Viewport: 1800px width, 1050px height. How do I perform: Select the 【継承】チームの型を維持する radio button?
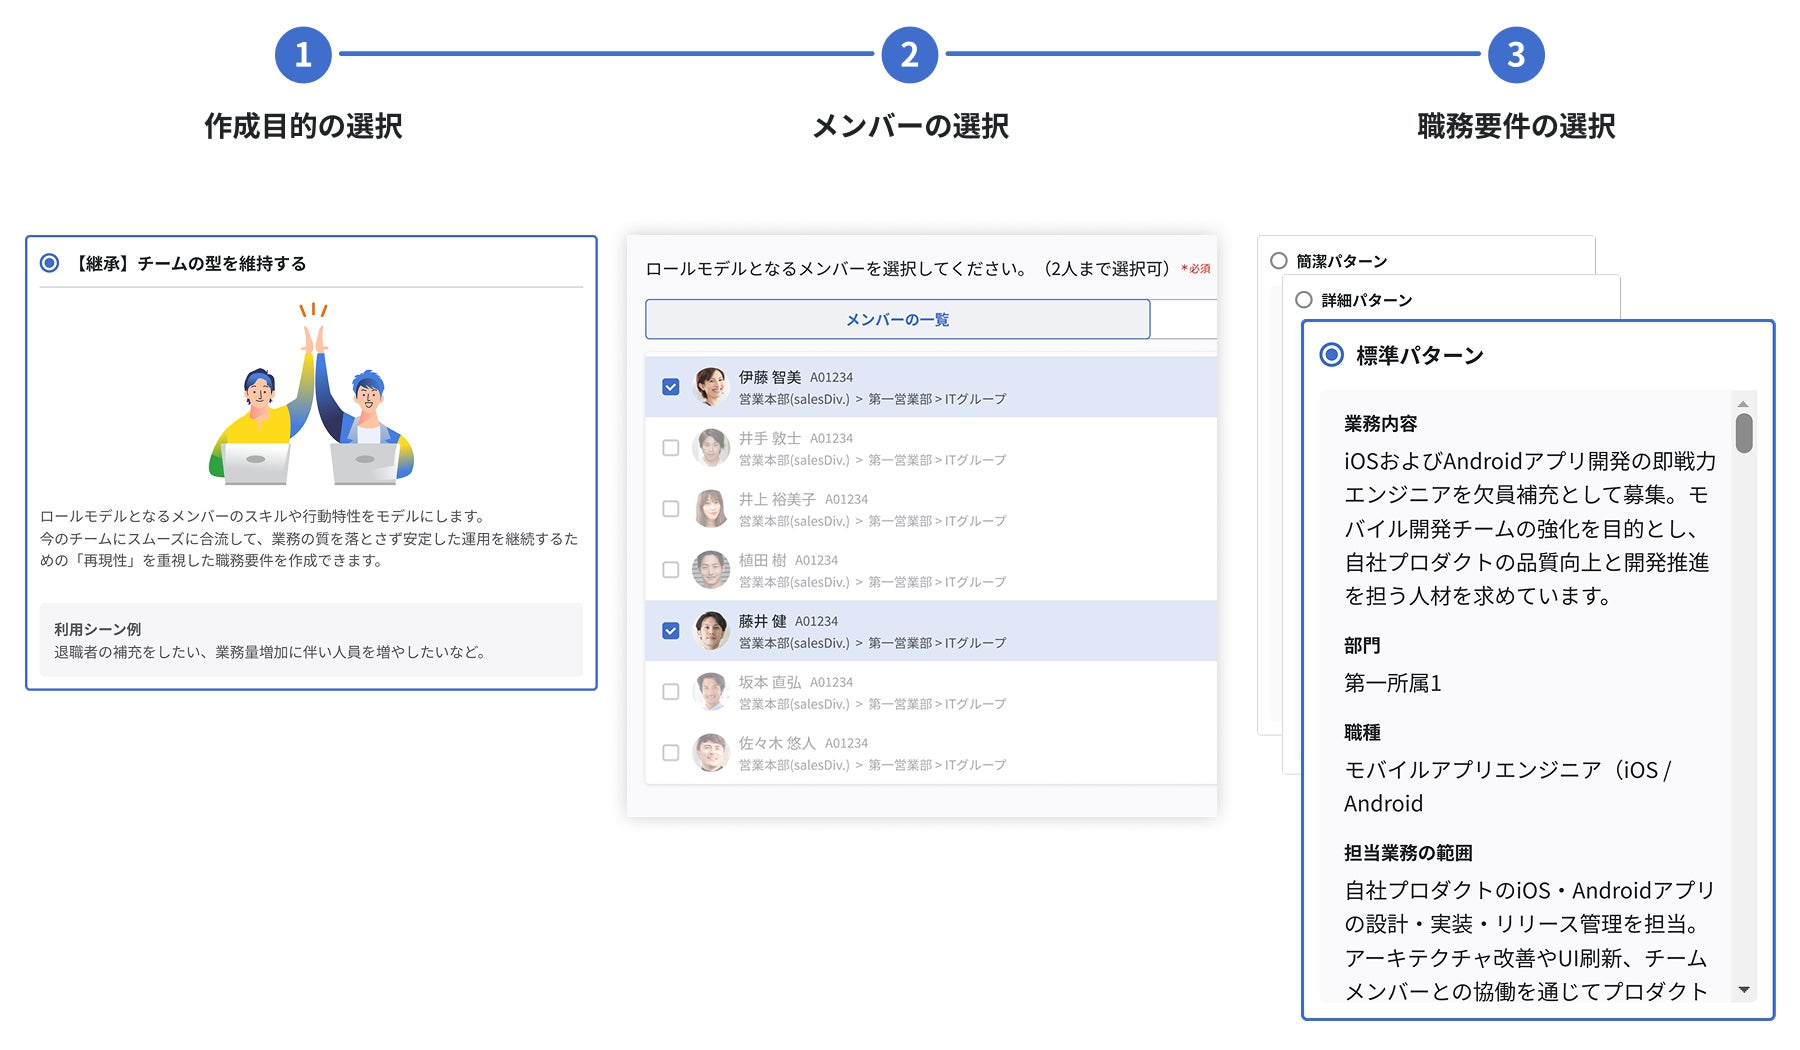[49, 263]
